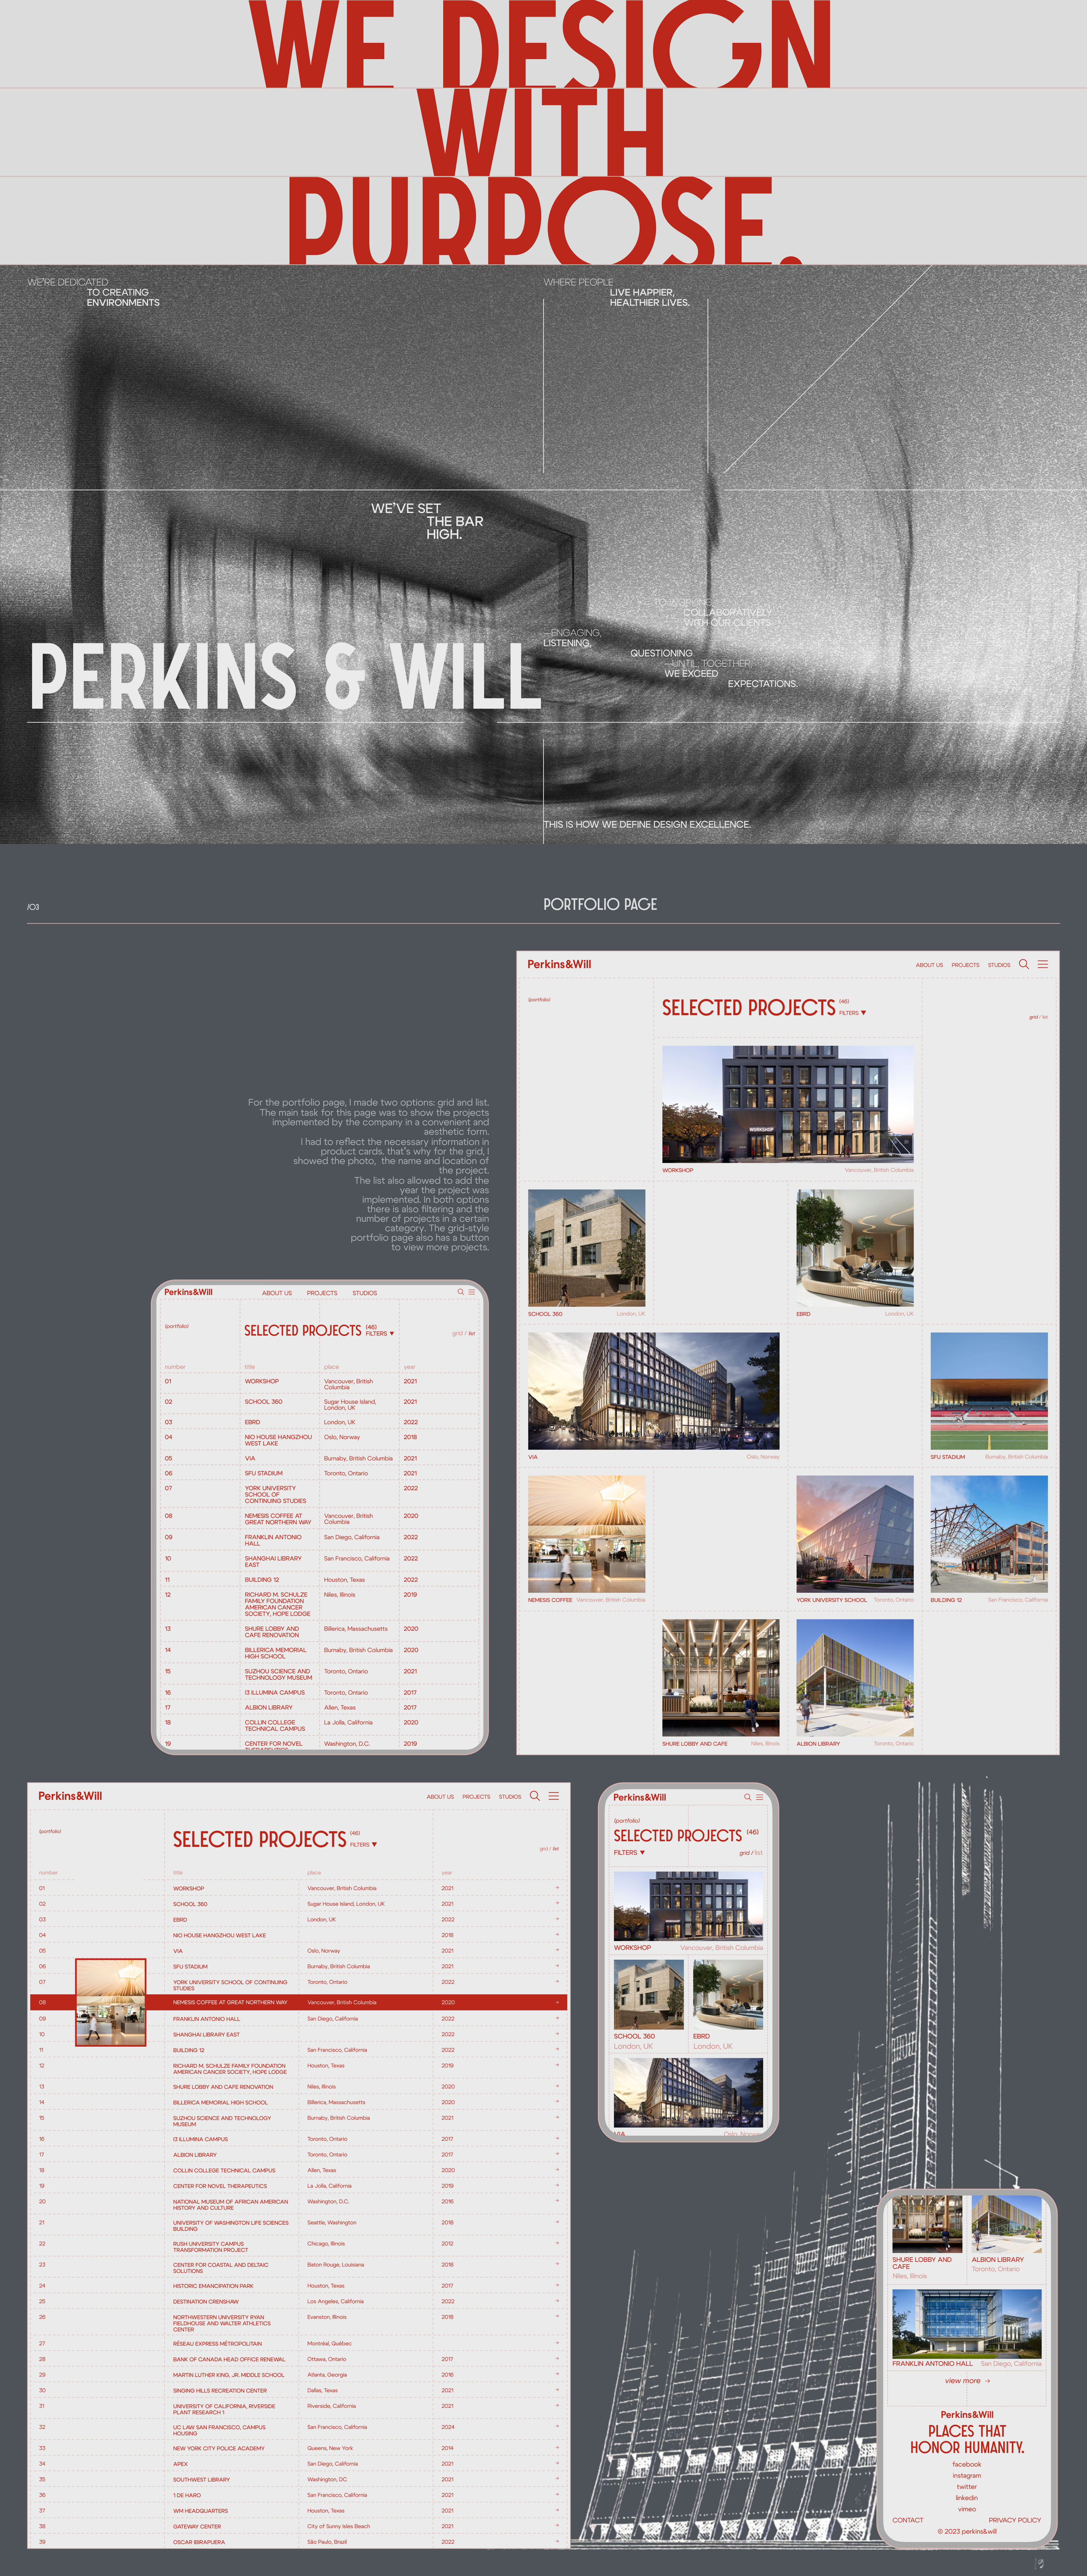Expand FILTERS dropdown in desktop grid-view mockup
Screen dimensions: 1087x2576
(x=852, y=1013)
